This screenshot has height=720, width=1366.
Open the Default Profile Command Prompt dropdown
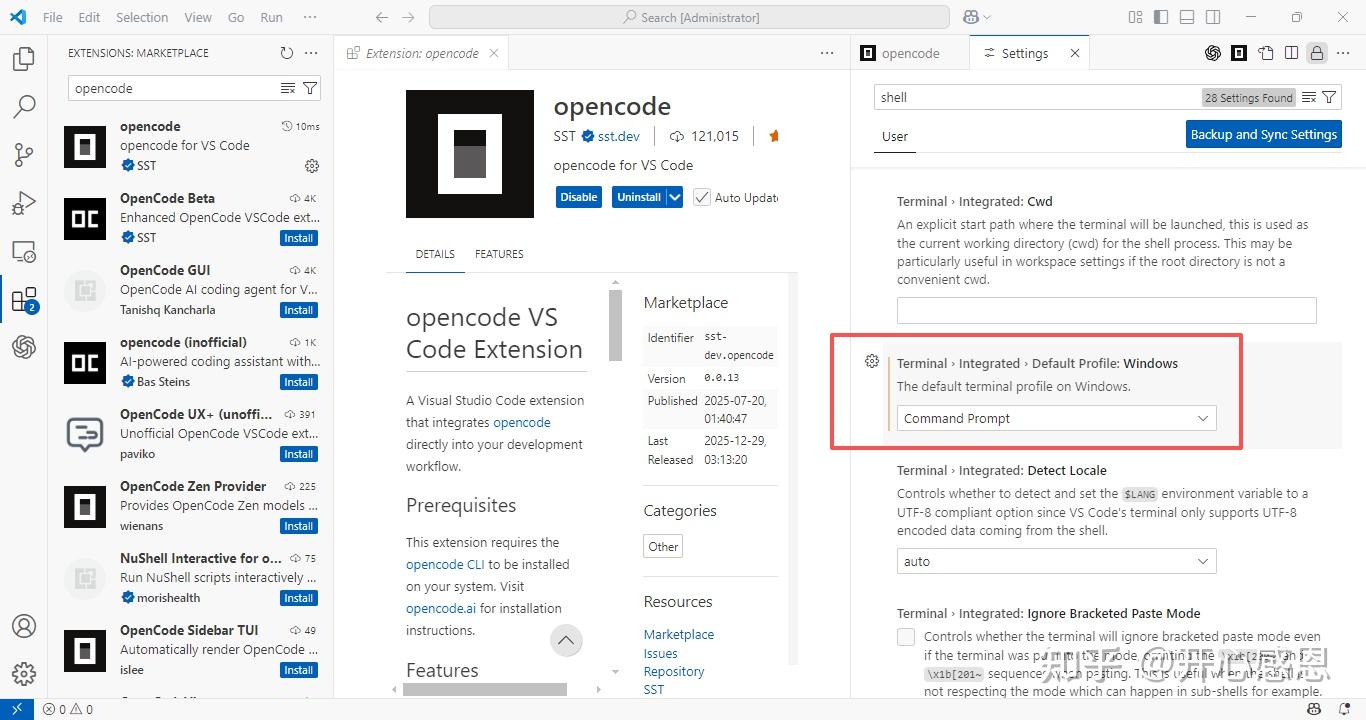[1056, 418]
